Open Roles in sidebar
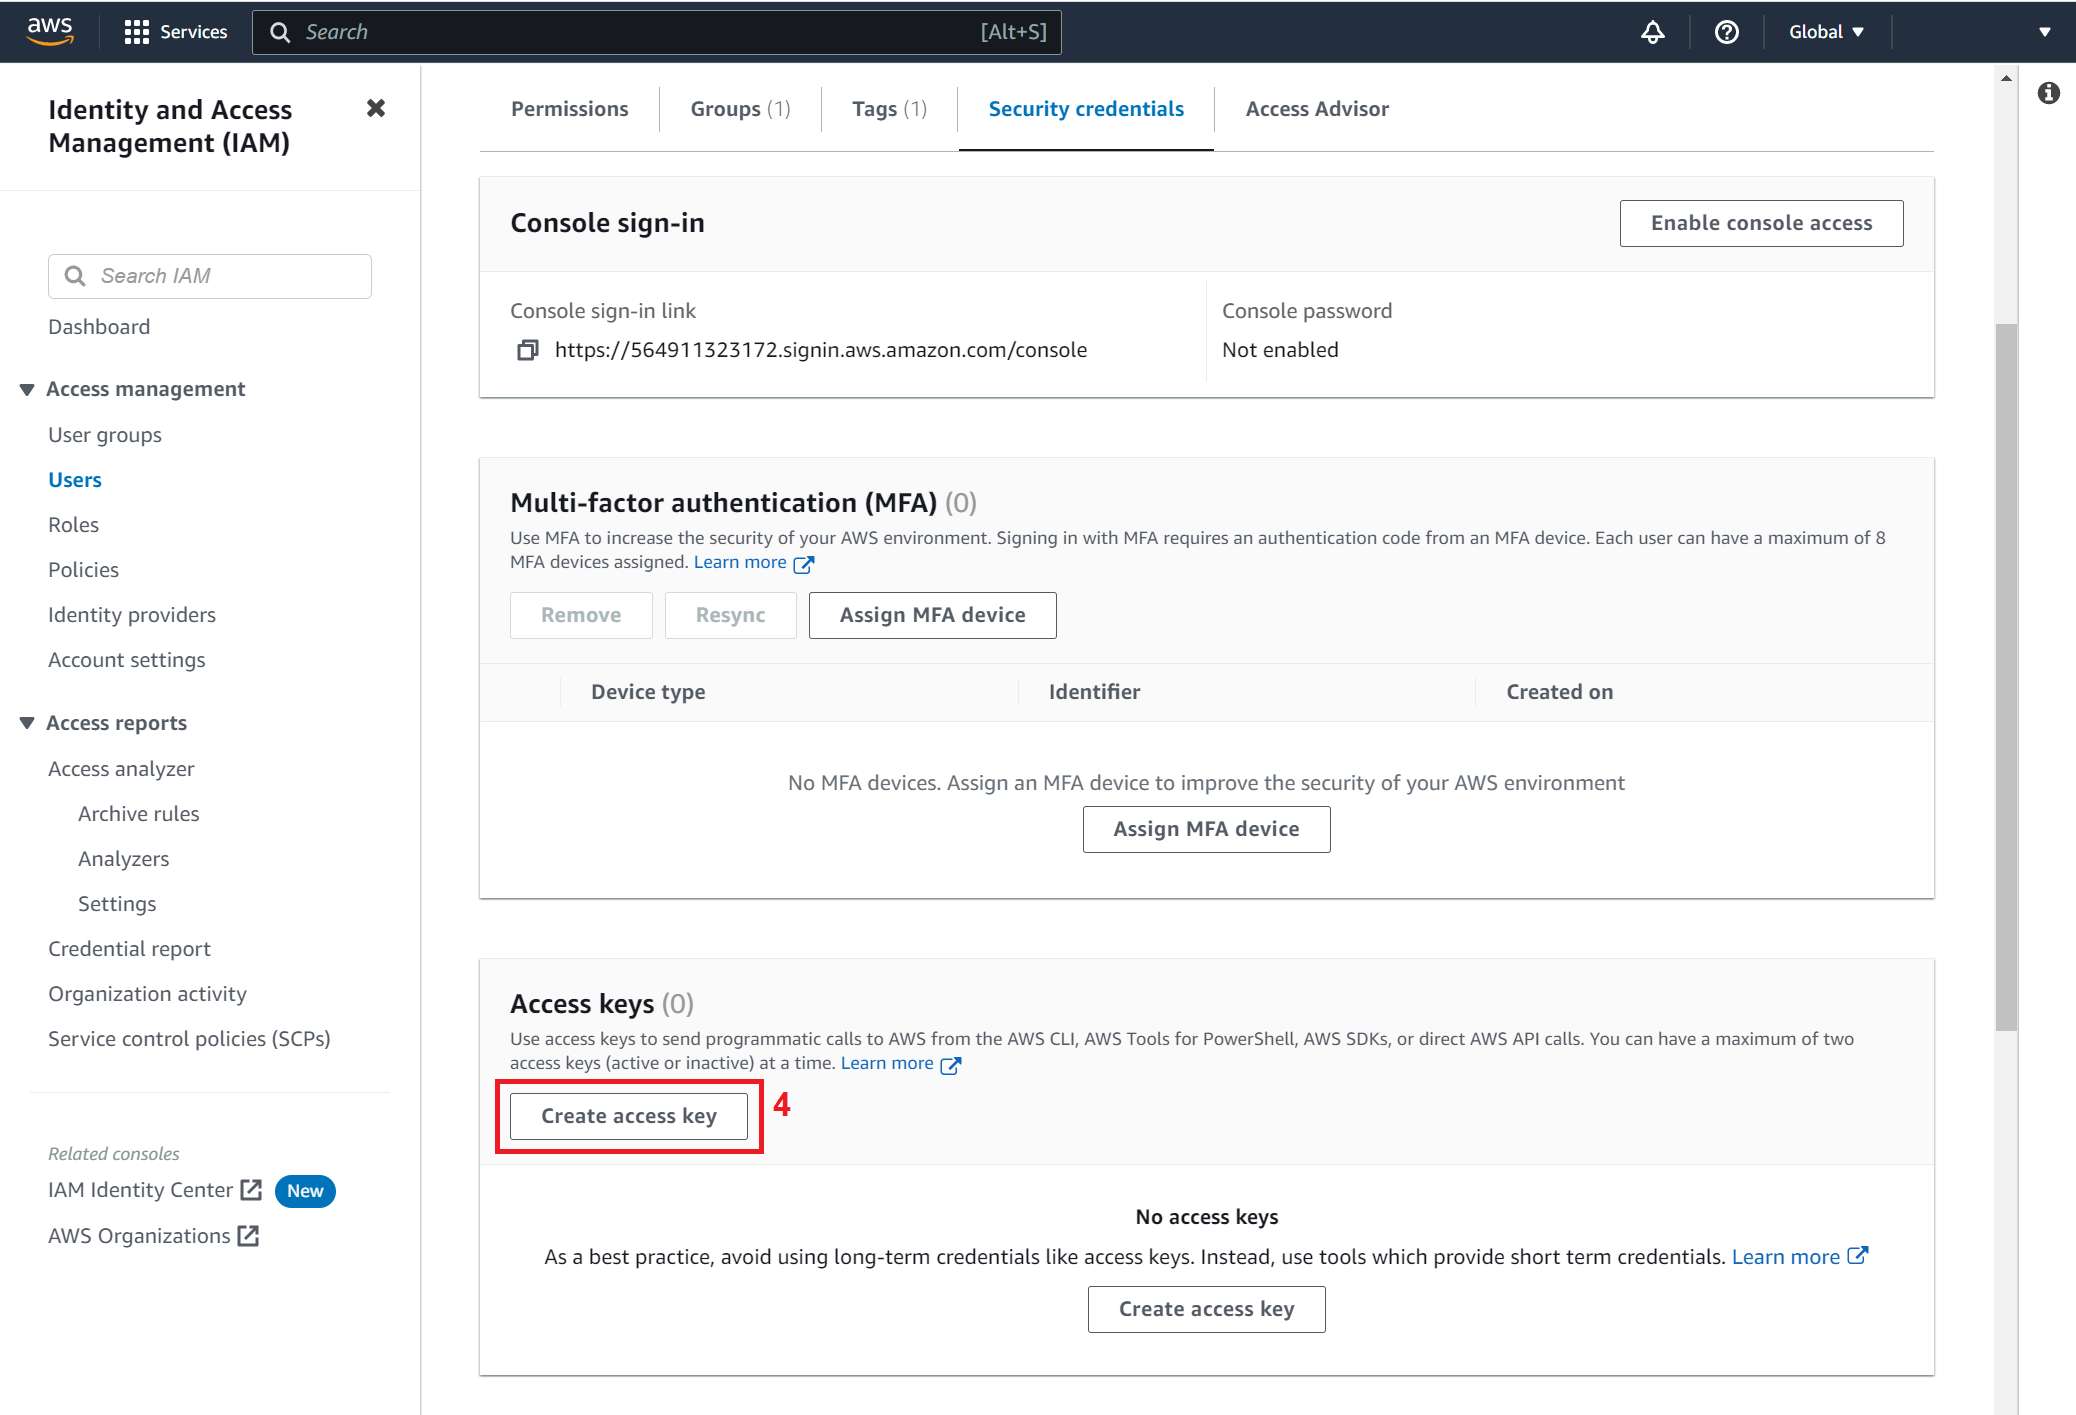 73,525
